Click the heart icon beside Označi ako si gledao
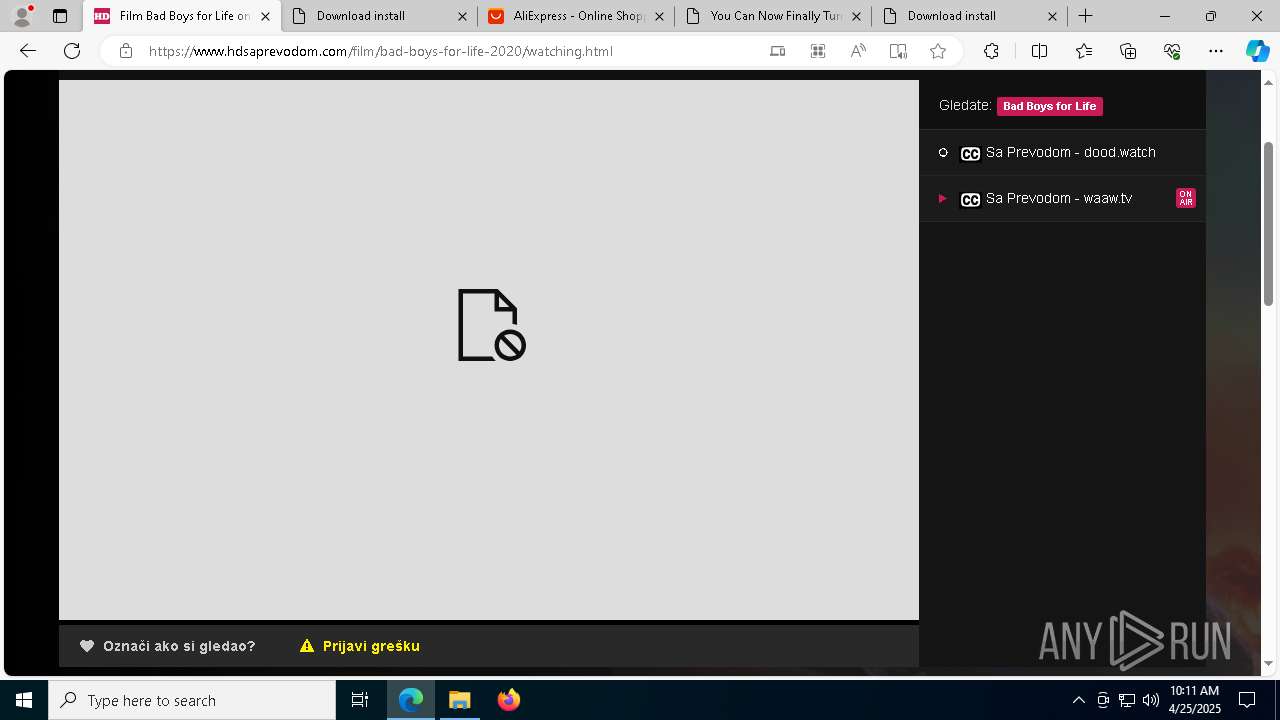The image size is (1280, 720). 87,646
